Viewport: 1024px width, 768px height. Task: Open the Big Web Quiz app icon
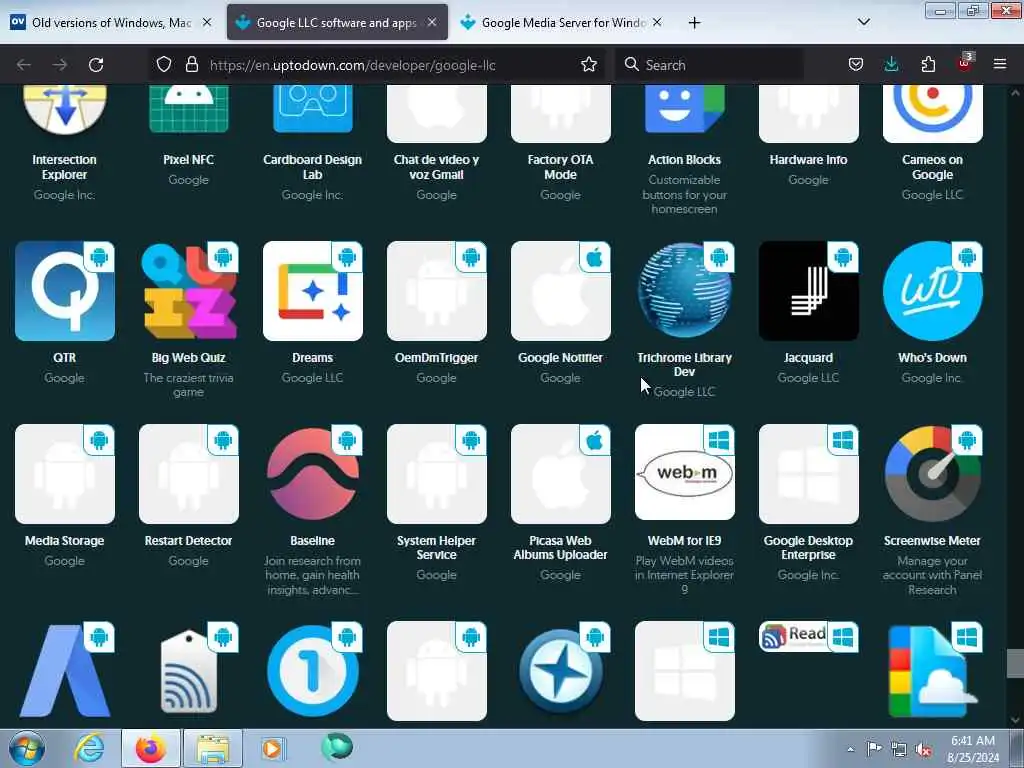click(189, 291)
